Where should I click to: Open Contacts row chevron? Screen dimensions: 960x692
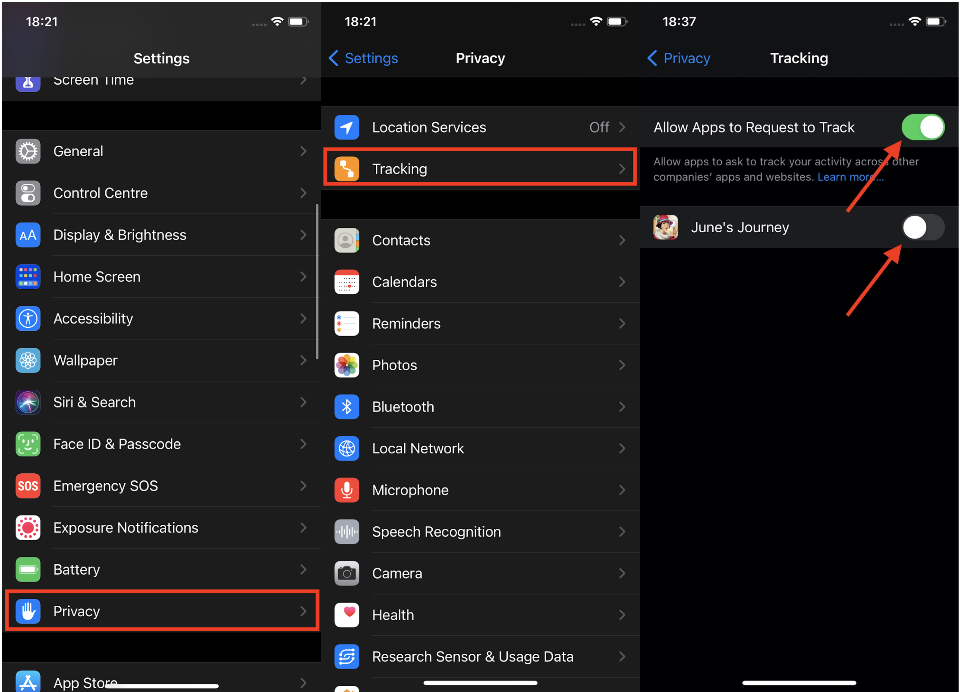click(x=622, y=240)
